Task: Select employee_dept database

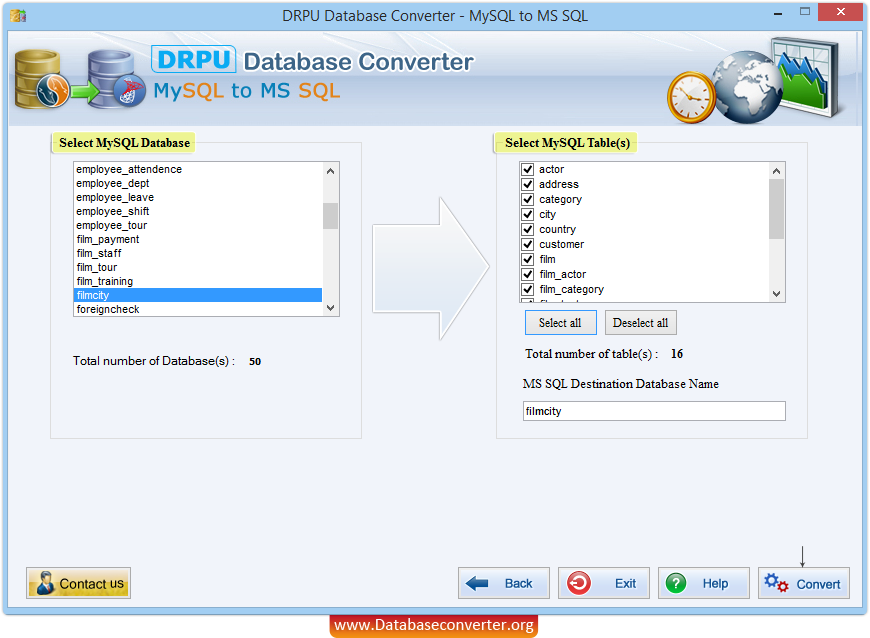Action: coord(198,183)
